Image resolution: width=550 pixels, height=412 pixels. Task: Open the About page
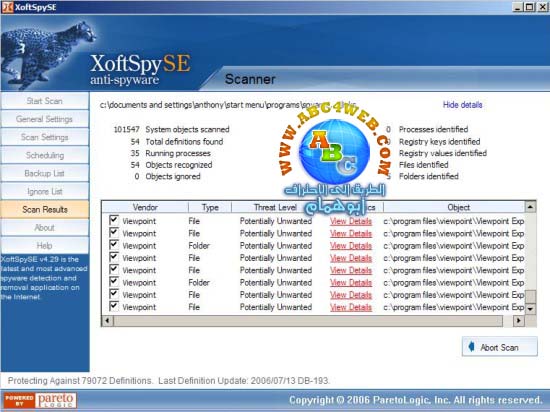45,228
